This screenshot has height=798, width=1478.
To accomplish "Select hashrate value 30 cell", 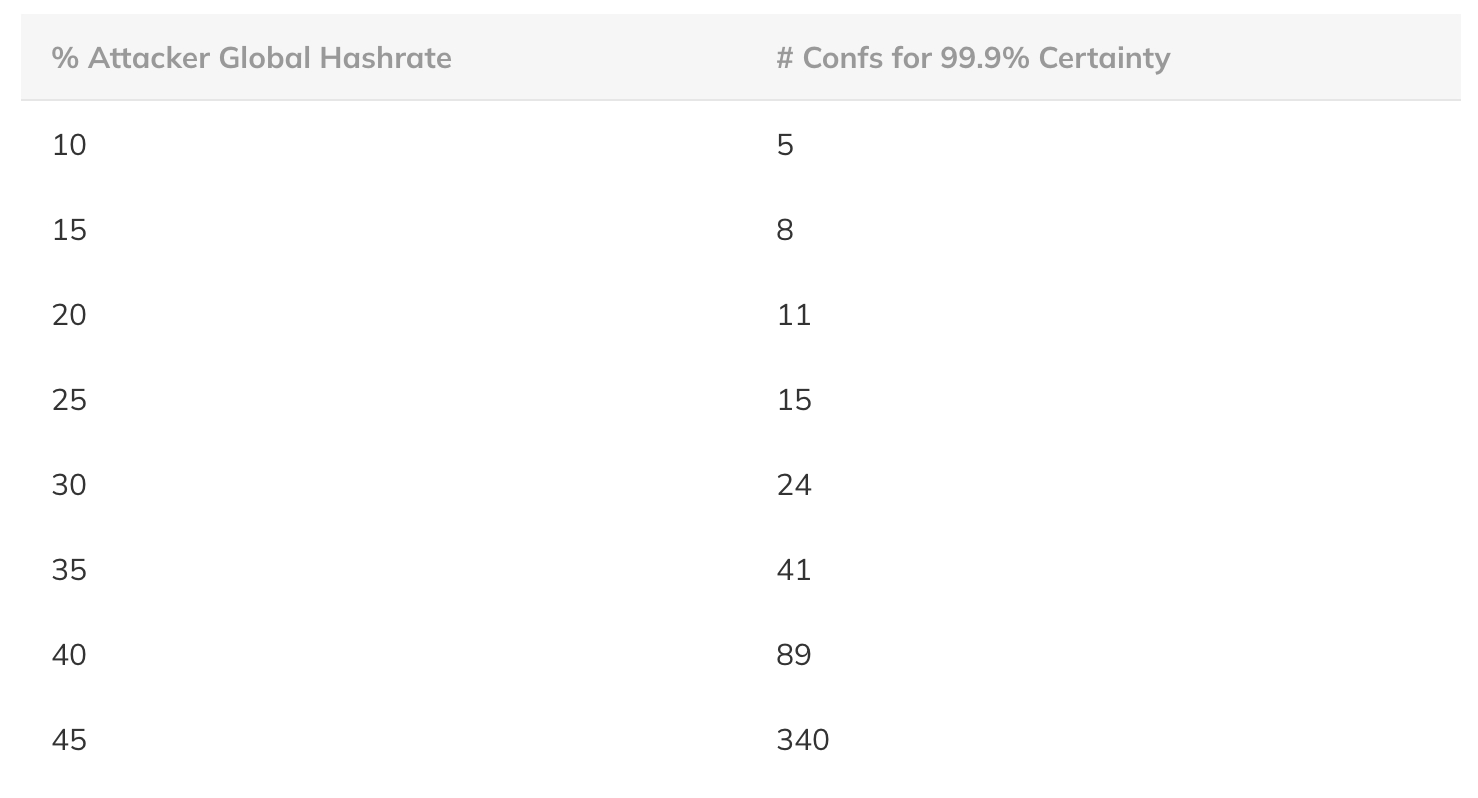I will pos(69,485).
